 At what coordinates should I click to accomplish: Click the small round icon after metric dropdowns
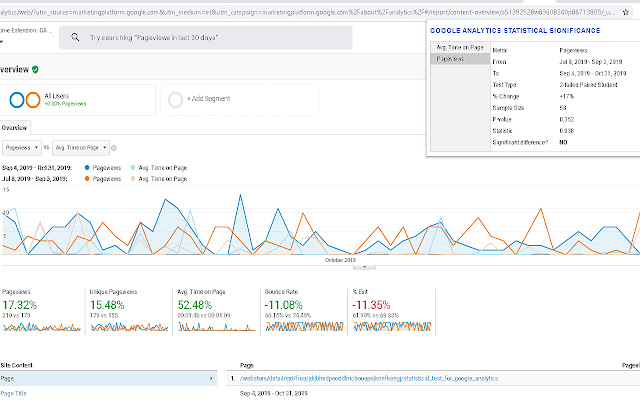point(114,148)
